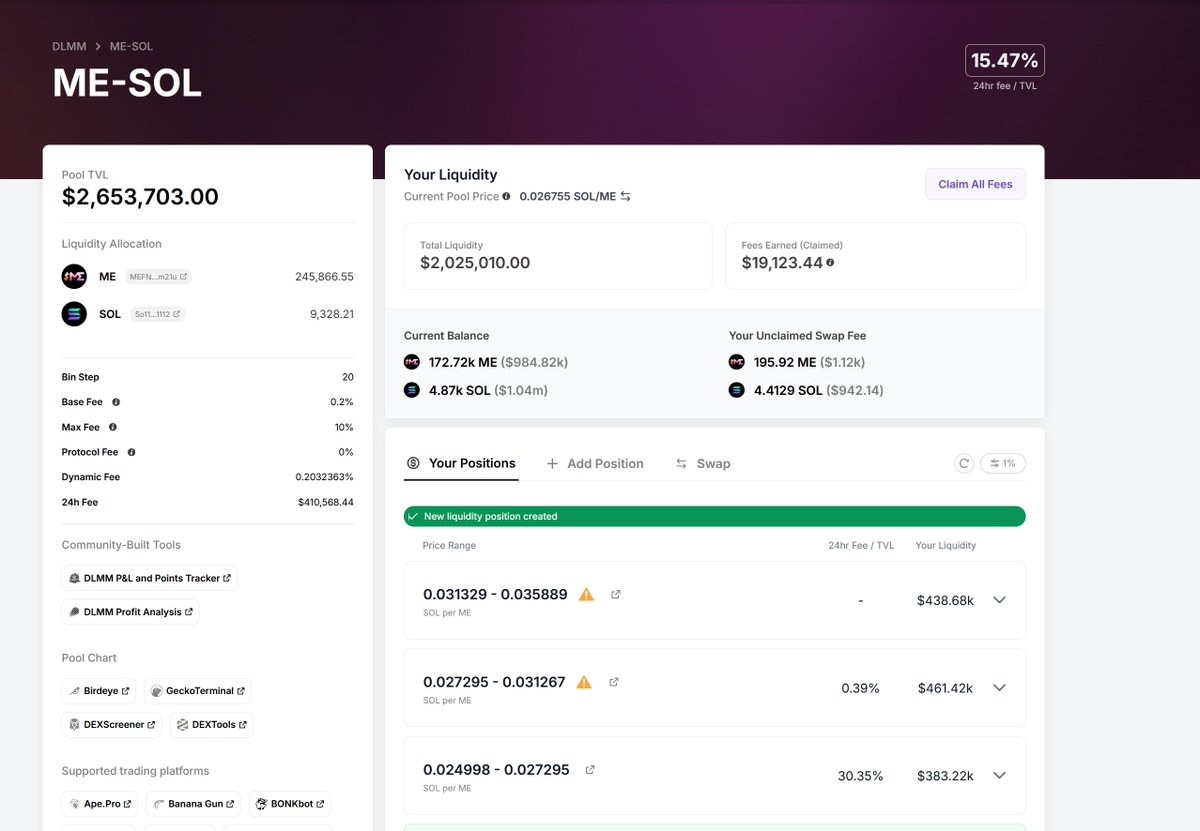1200x831 pixels.
Task: Open the 1% slippage settings button
Action: 1003,463
